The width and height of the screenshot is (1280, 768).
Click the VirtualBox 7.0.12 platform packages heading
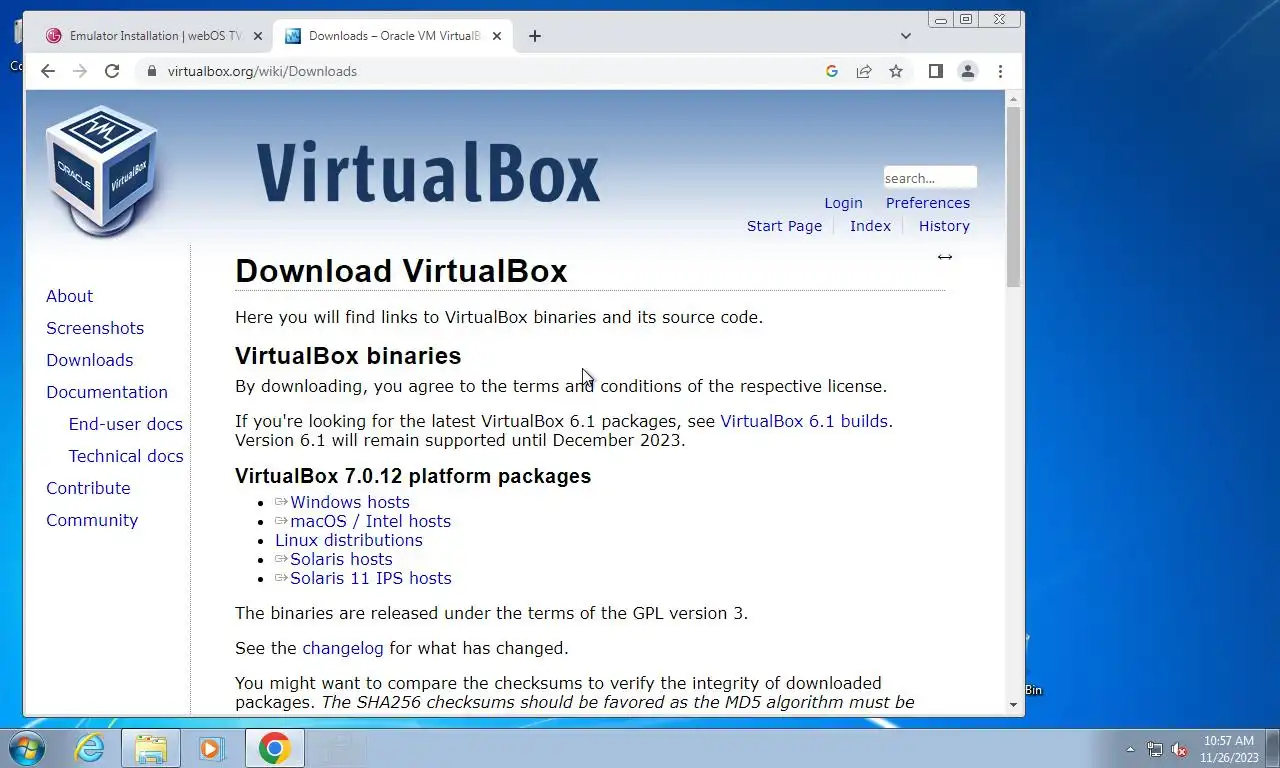pyautogui.click(x=413, y=476)
